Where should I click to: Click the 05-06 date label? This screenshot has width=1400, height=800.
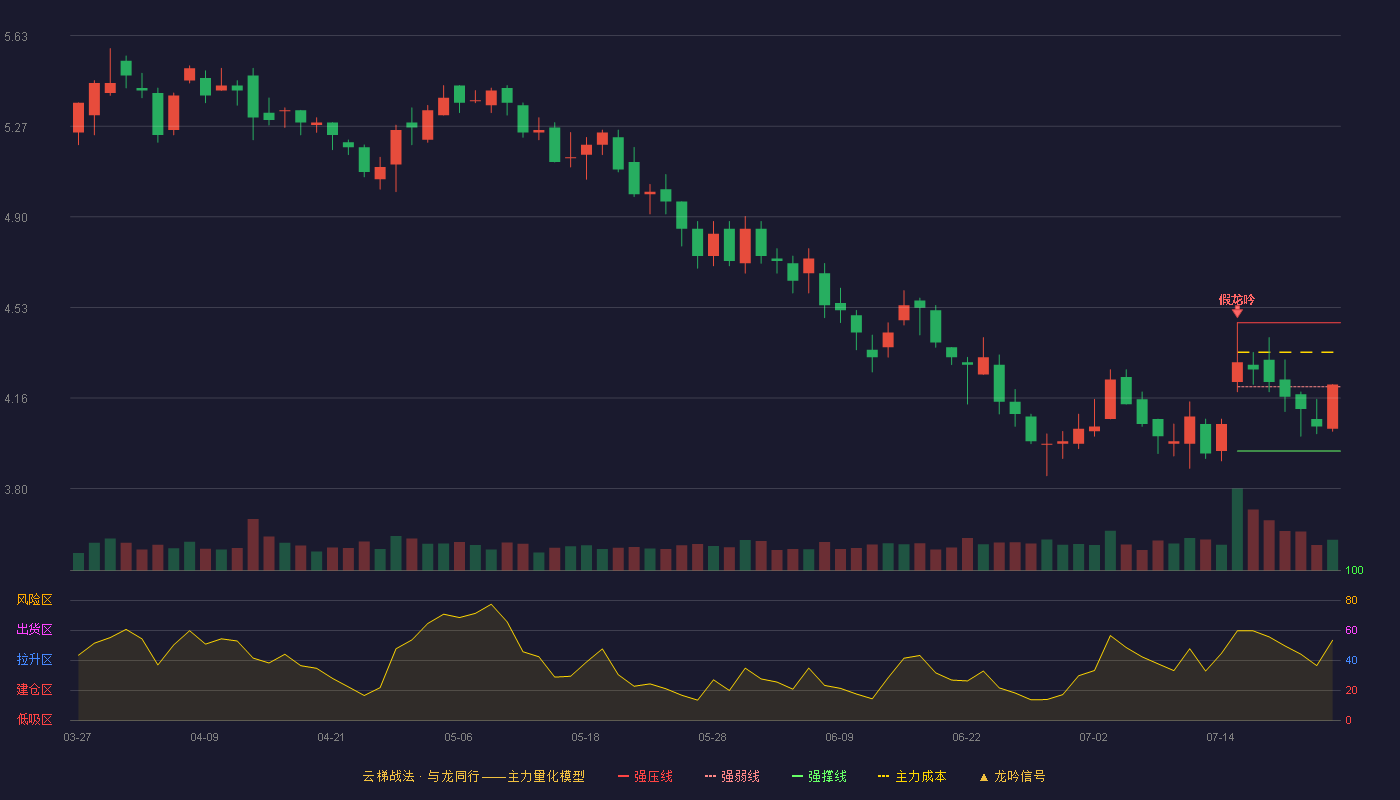458,737
